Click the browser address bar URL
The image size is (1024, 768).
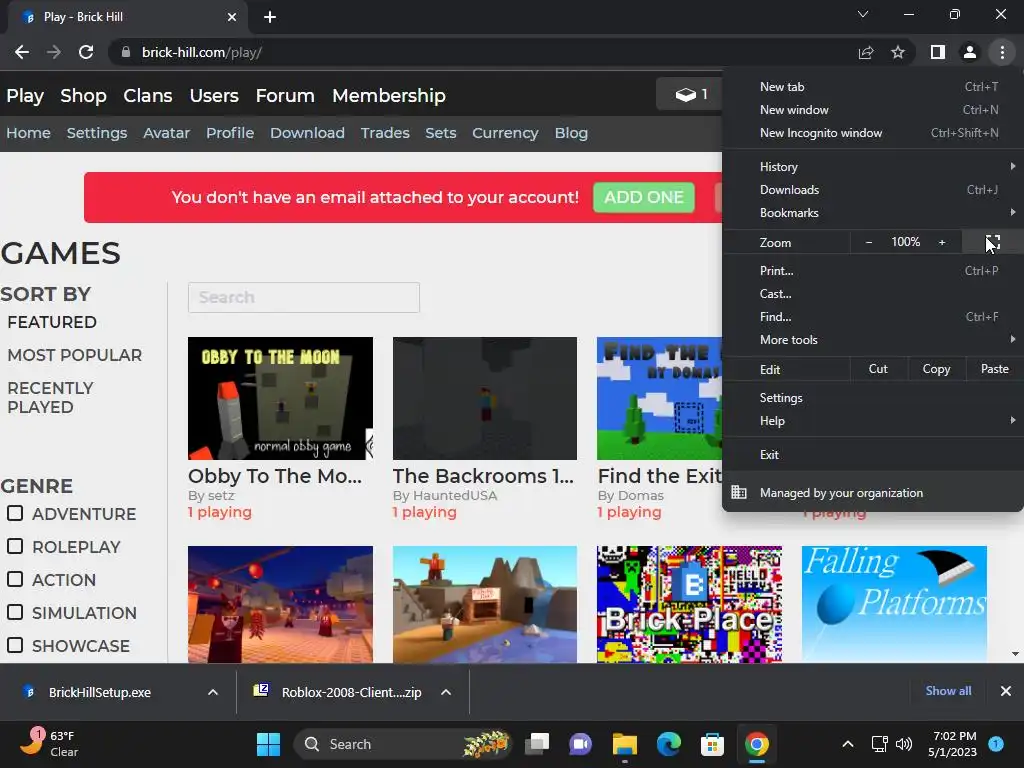tap(202, 52)
